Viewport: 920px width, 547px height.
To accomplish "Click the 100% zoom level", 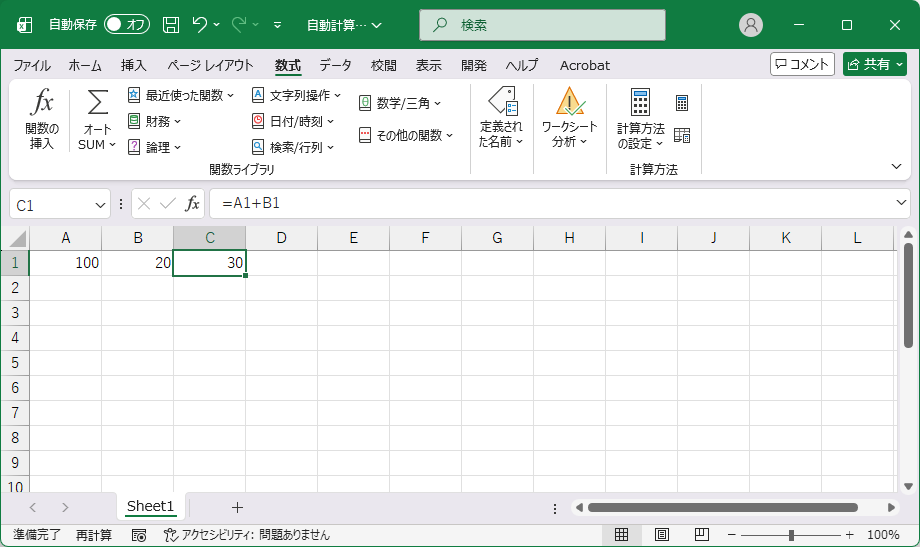I will (883, 535).
